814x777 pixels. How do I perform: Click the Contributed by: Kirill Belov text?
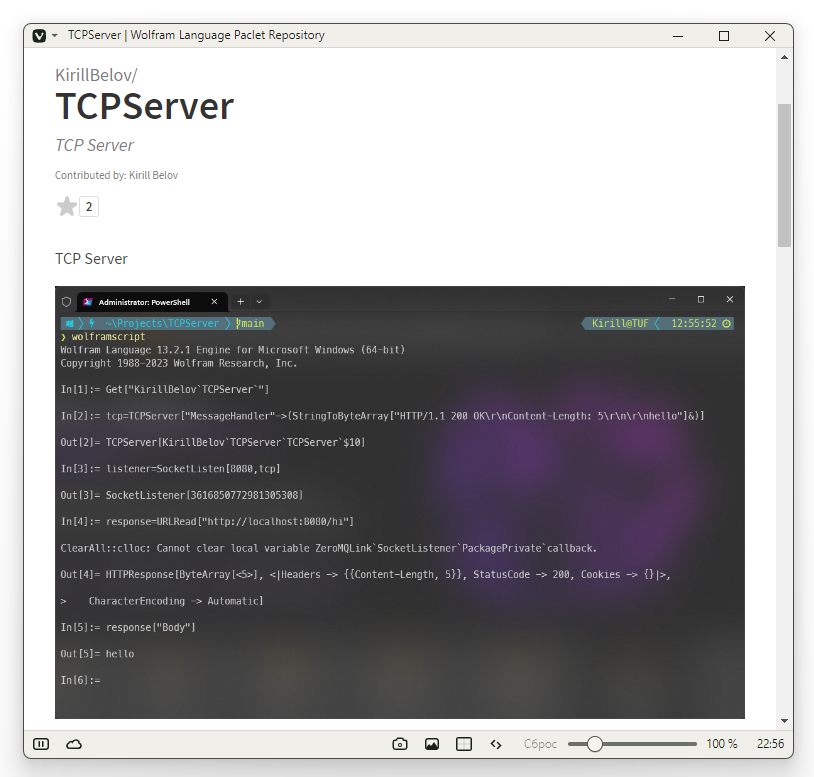click(116, 175)
